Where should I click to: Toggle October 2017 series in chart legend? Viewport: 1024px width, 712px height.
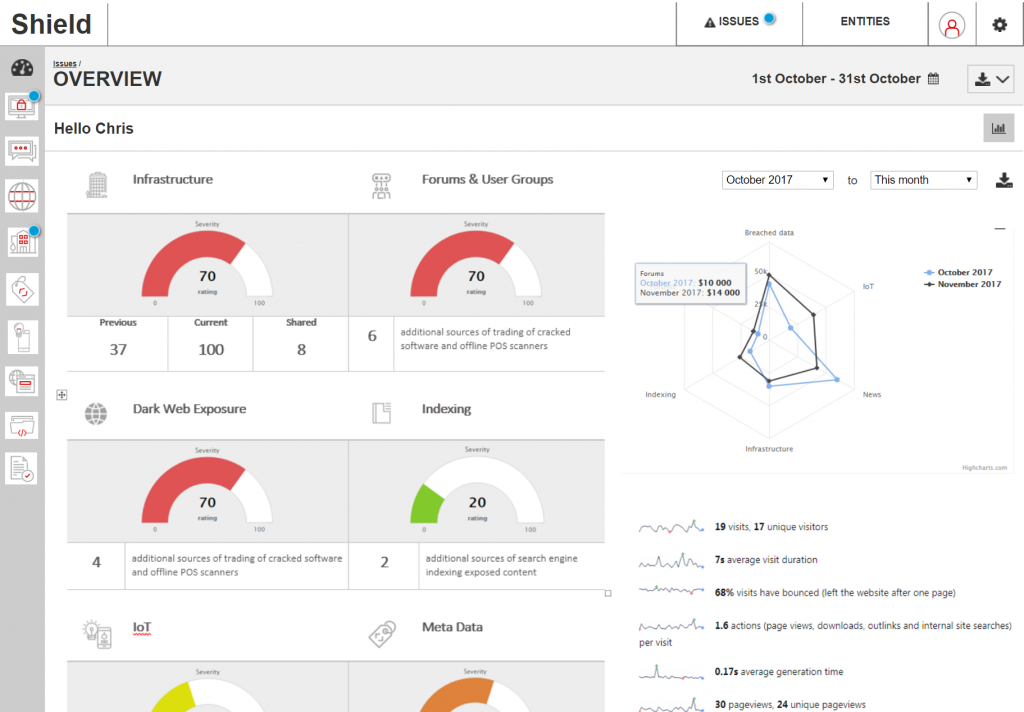[960, 272]
